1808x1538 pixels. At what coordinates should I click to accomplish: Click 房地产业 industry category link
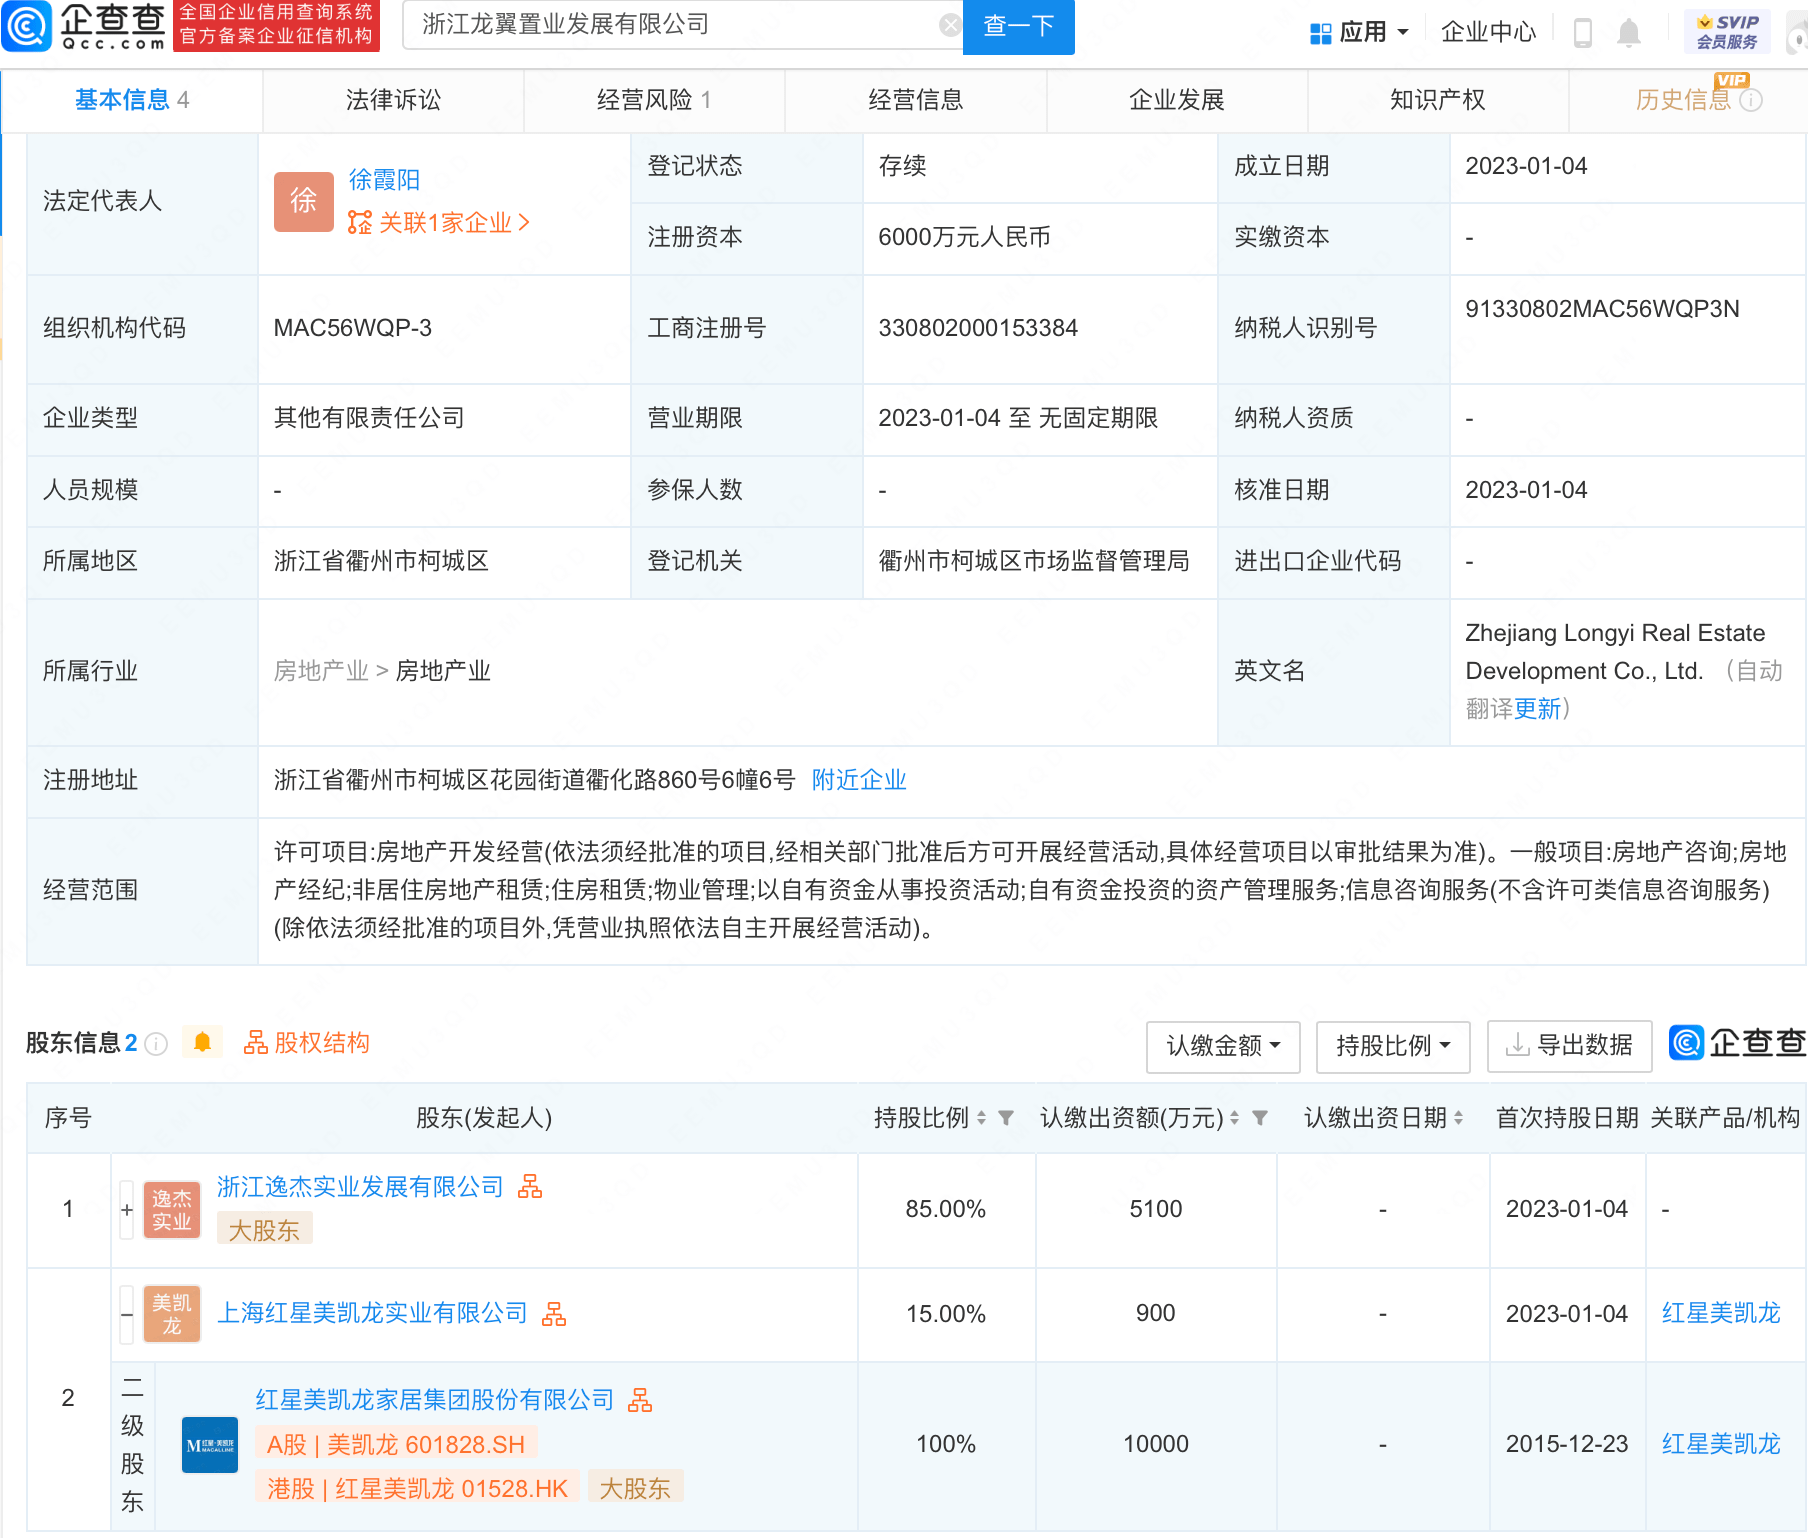321,671
